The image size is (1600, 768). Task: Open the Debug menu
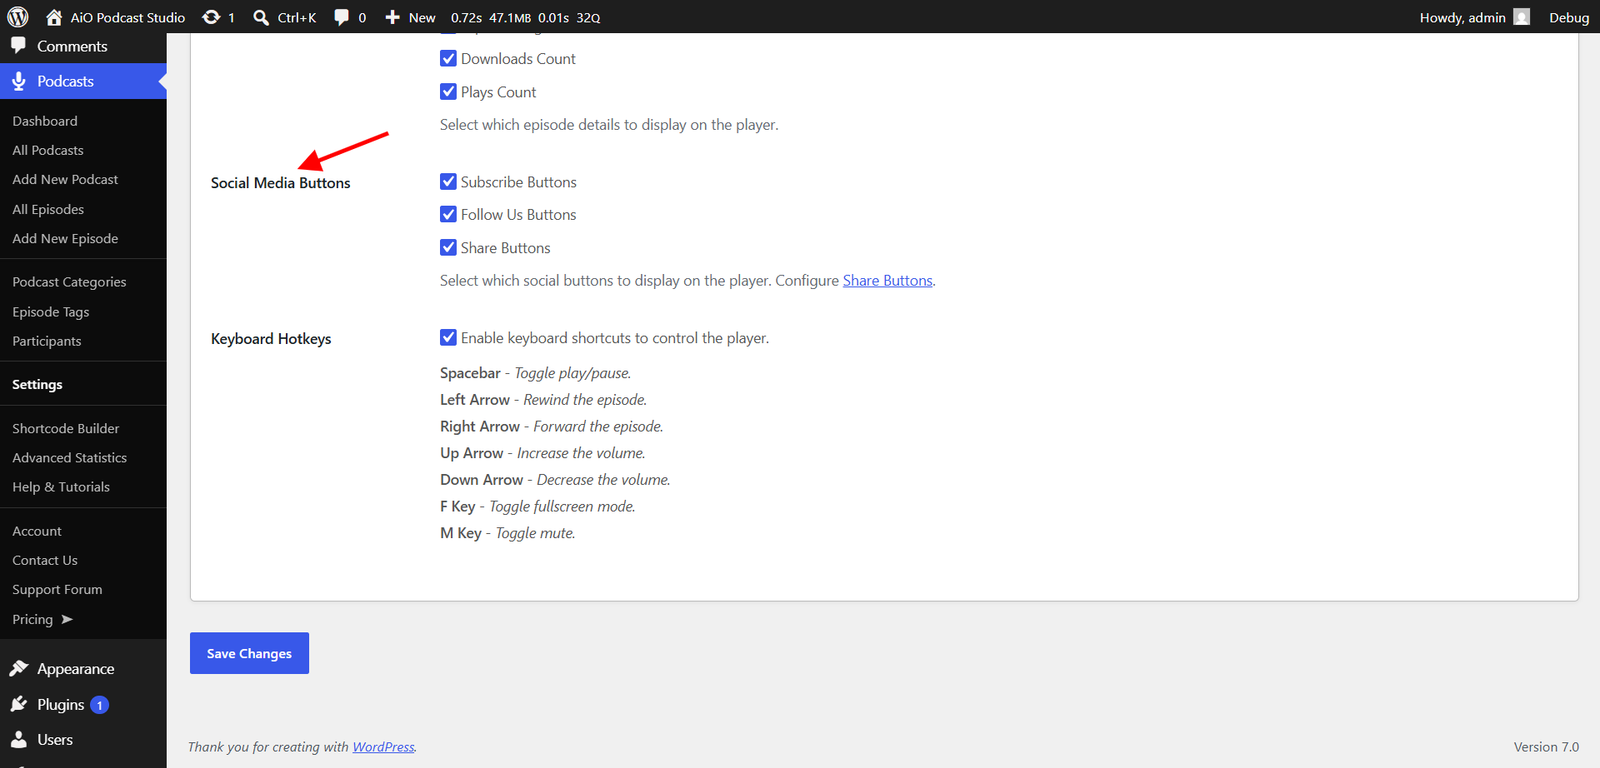1569,17
